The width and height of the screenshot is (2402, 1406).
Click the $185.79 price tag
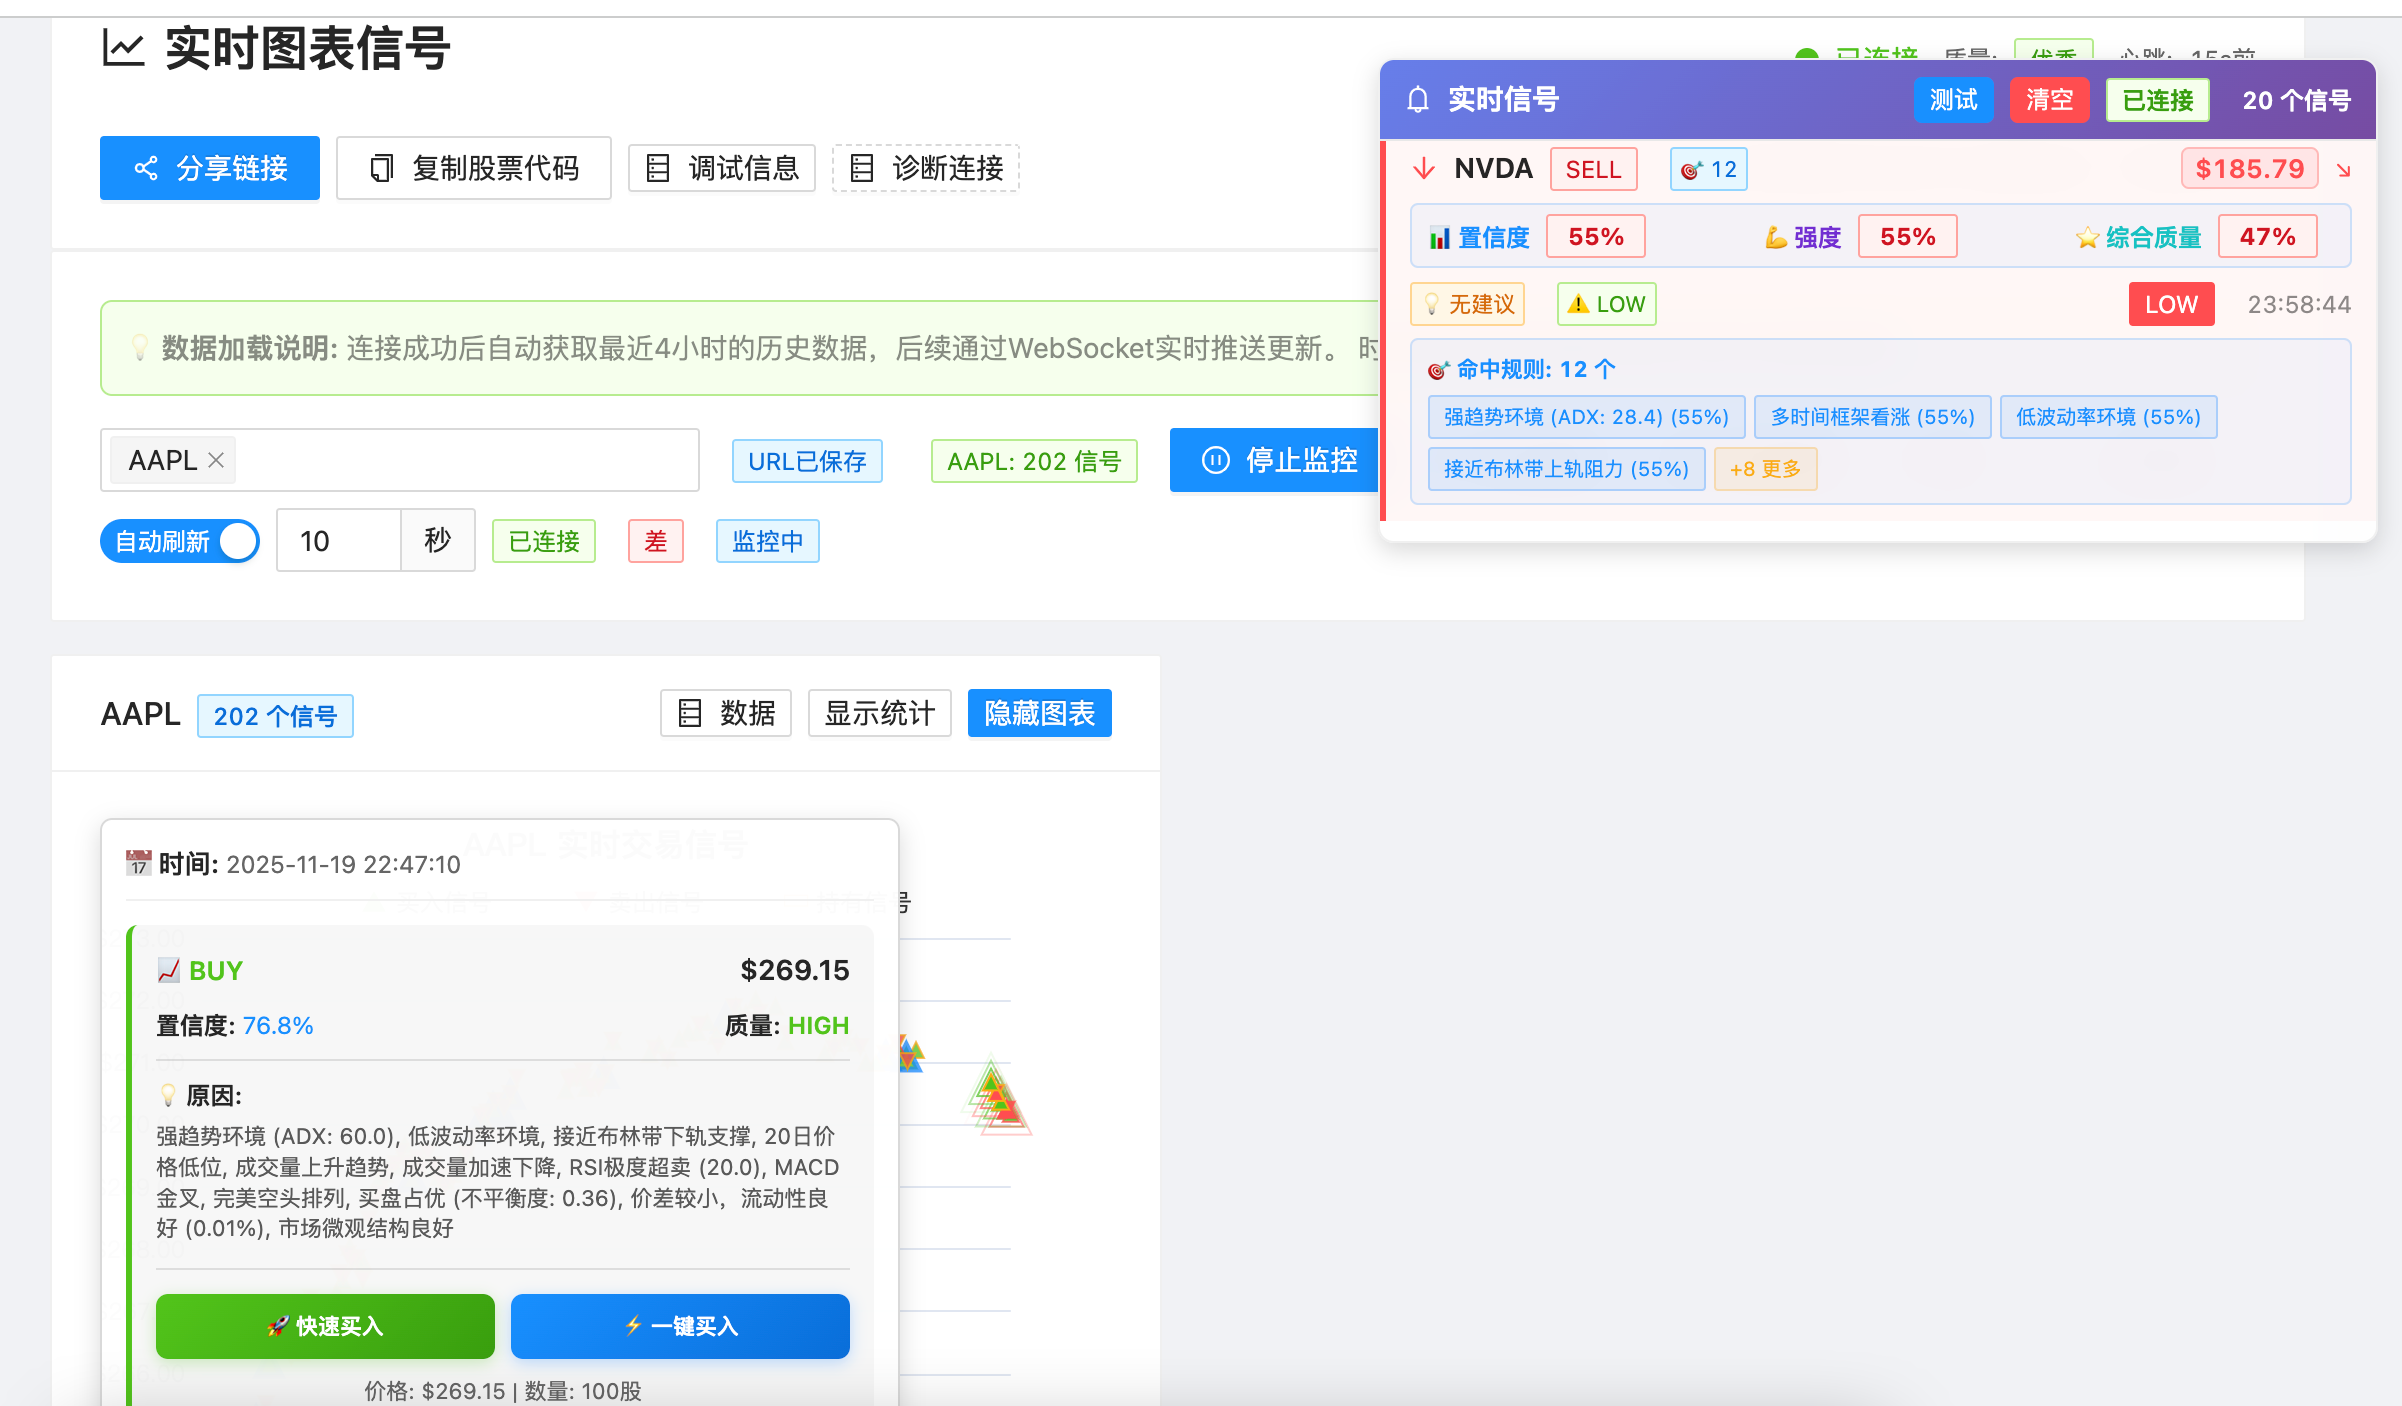[2250, 169]
